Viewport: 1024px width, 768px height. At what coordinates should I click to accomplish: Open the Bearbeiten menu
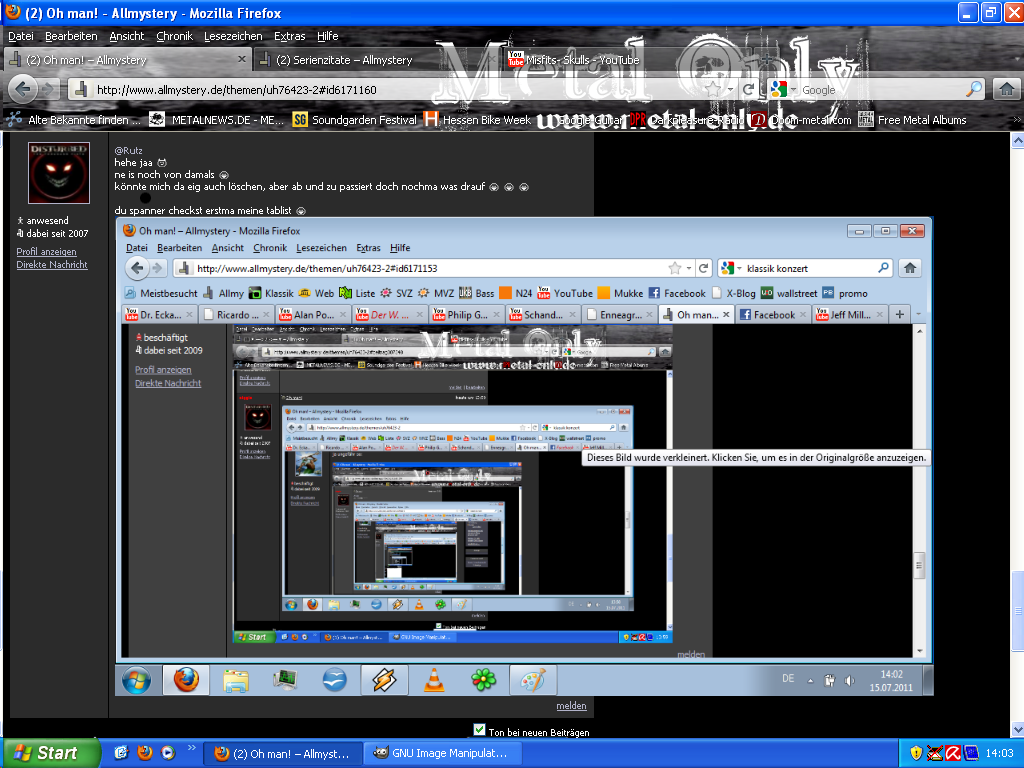tap(71, 36)
